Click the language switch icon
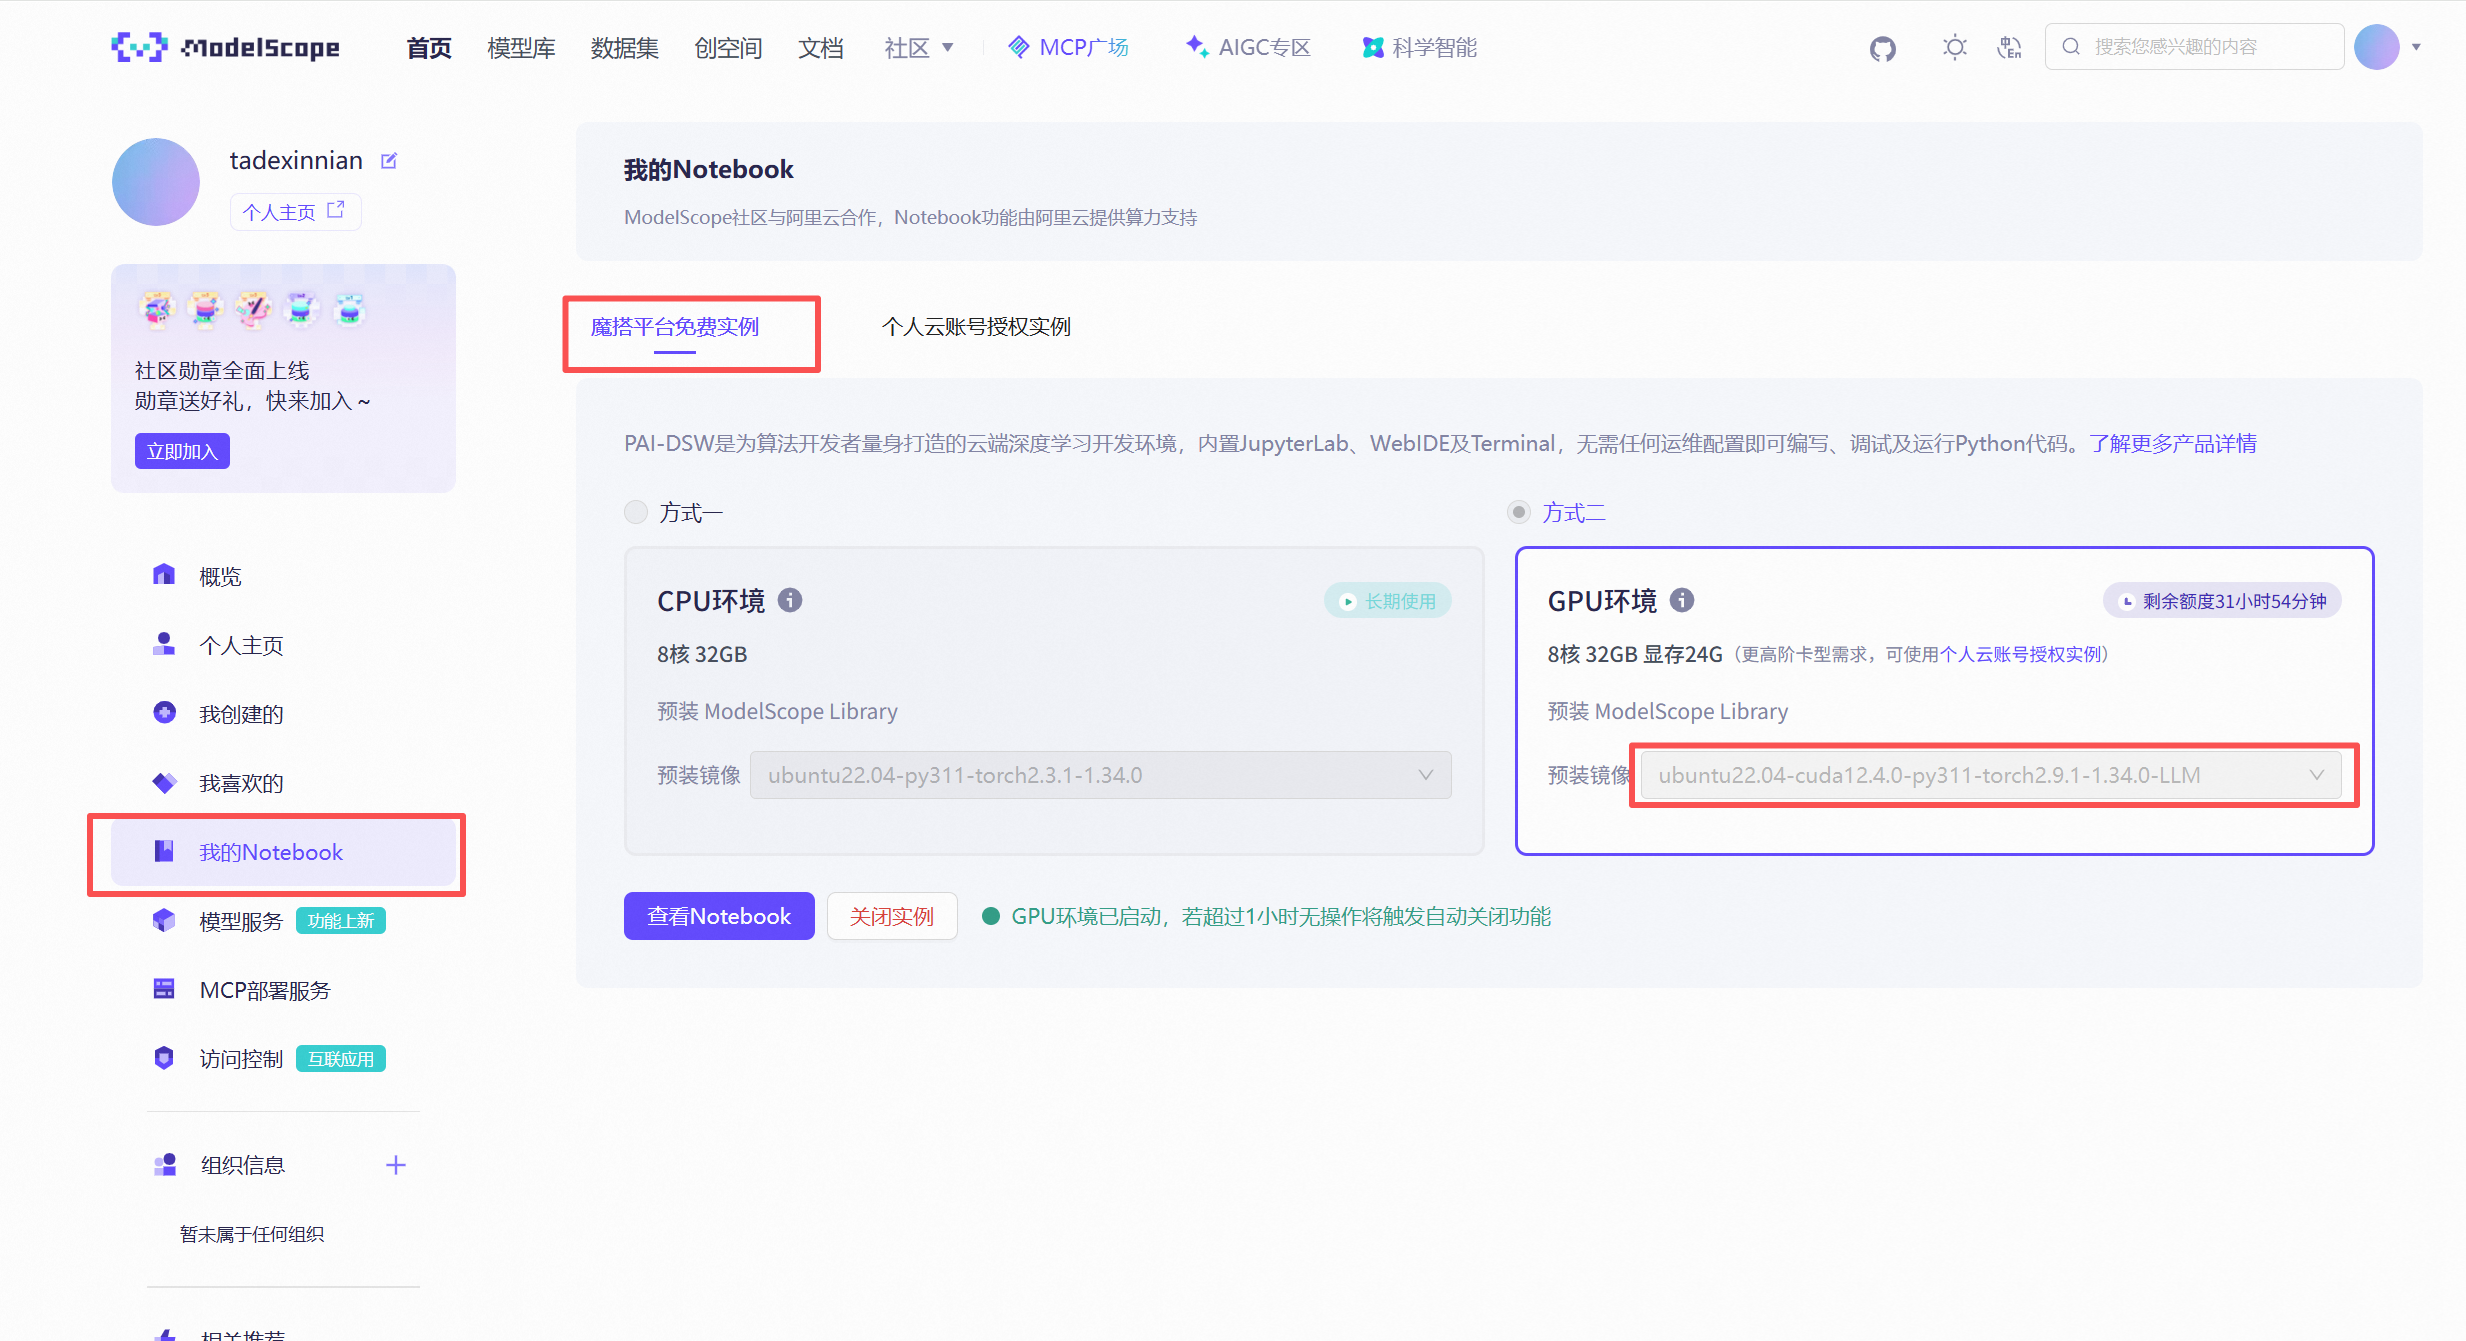This screenshot has width=2466, height=1341. (2009, 47)
